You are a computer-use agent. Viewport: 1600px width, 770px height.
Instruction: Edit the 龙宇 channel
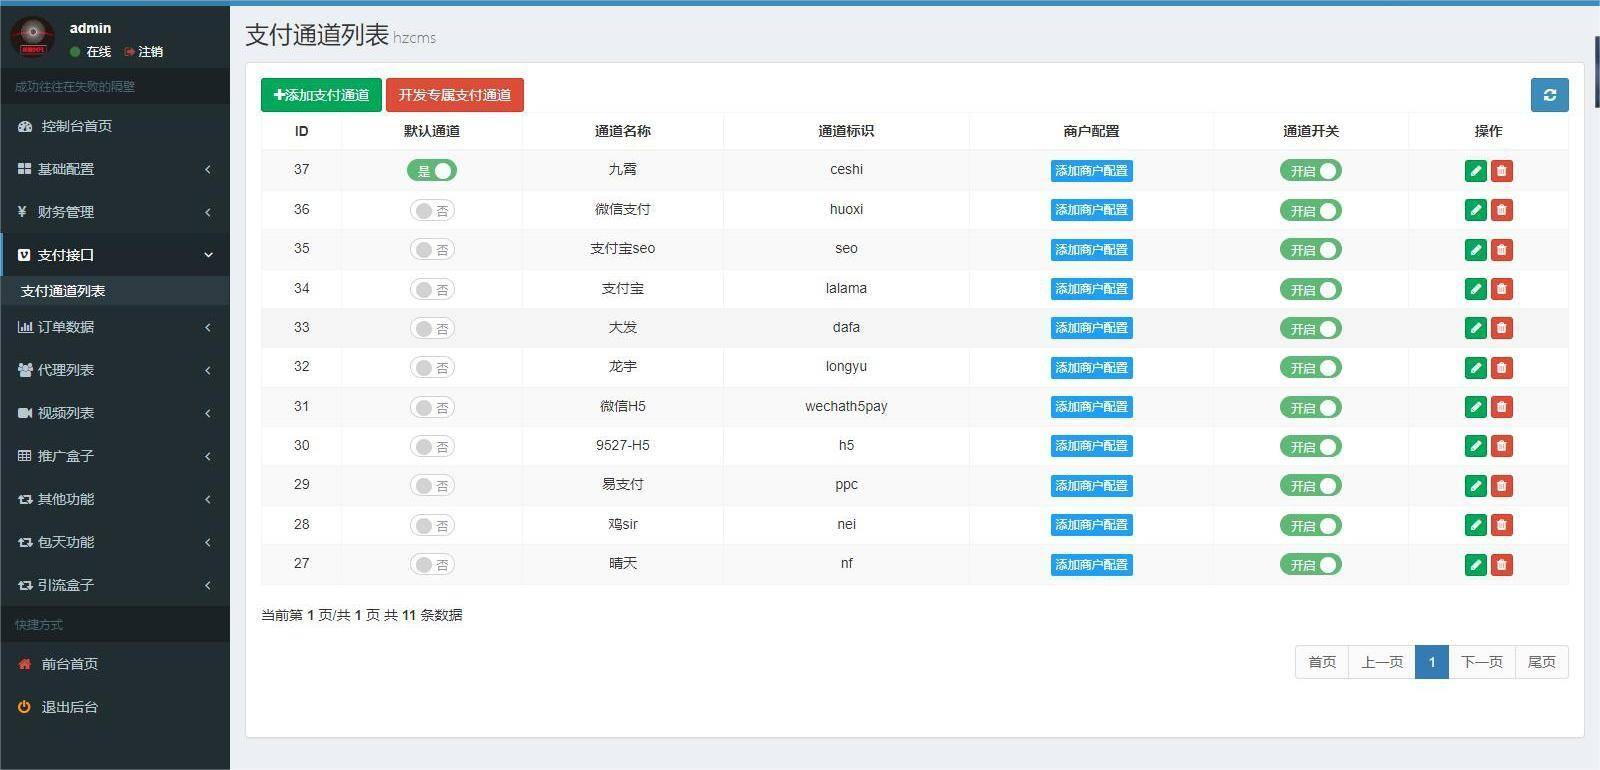(1475, 367)
